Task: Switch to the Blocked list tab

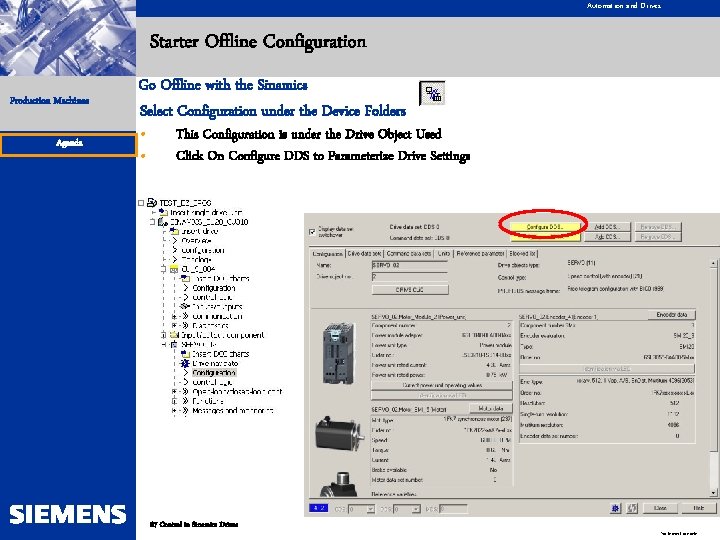Action: (522, 253)
